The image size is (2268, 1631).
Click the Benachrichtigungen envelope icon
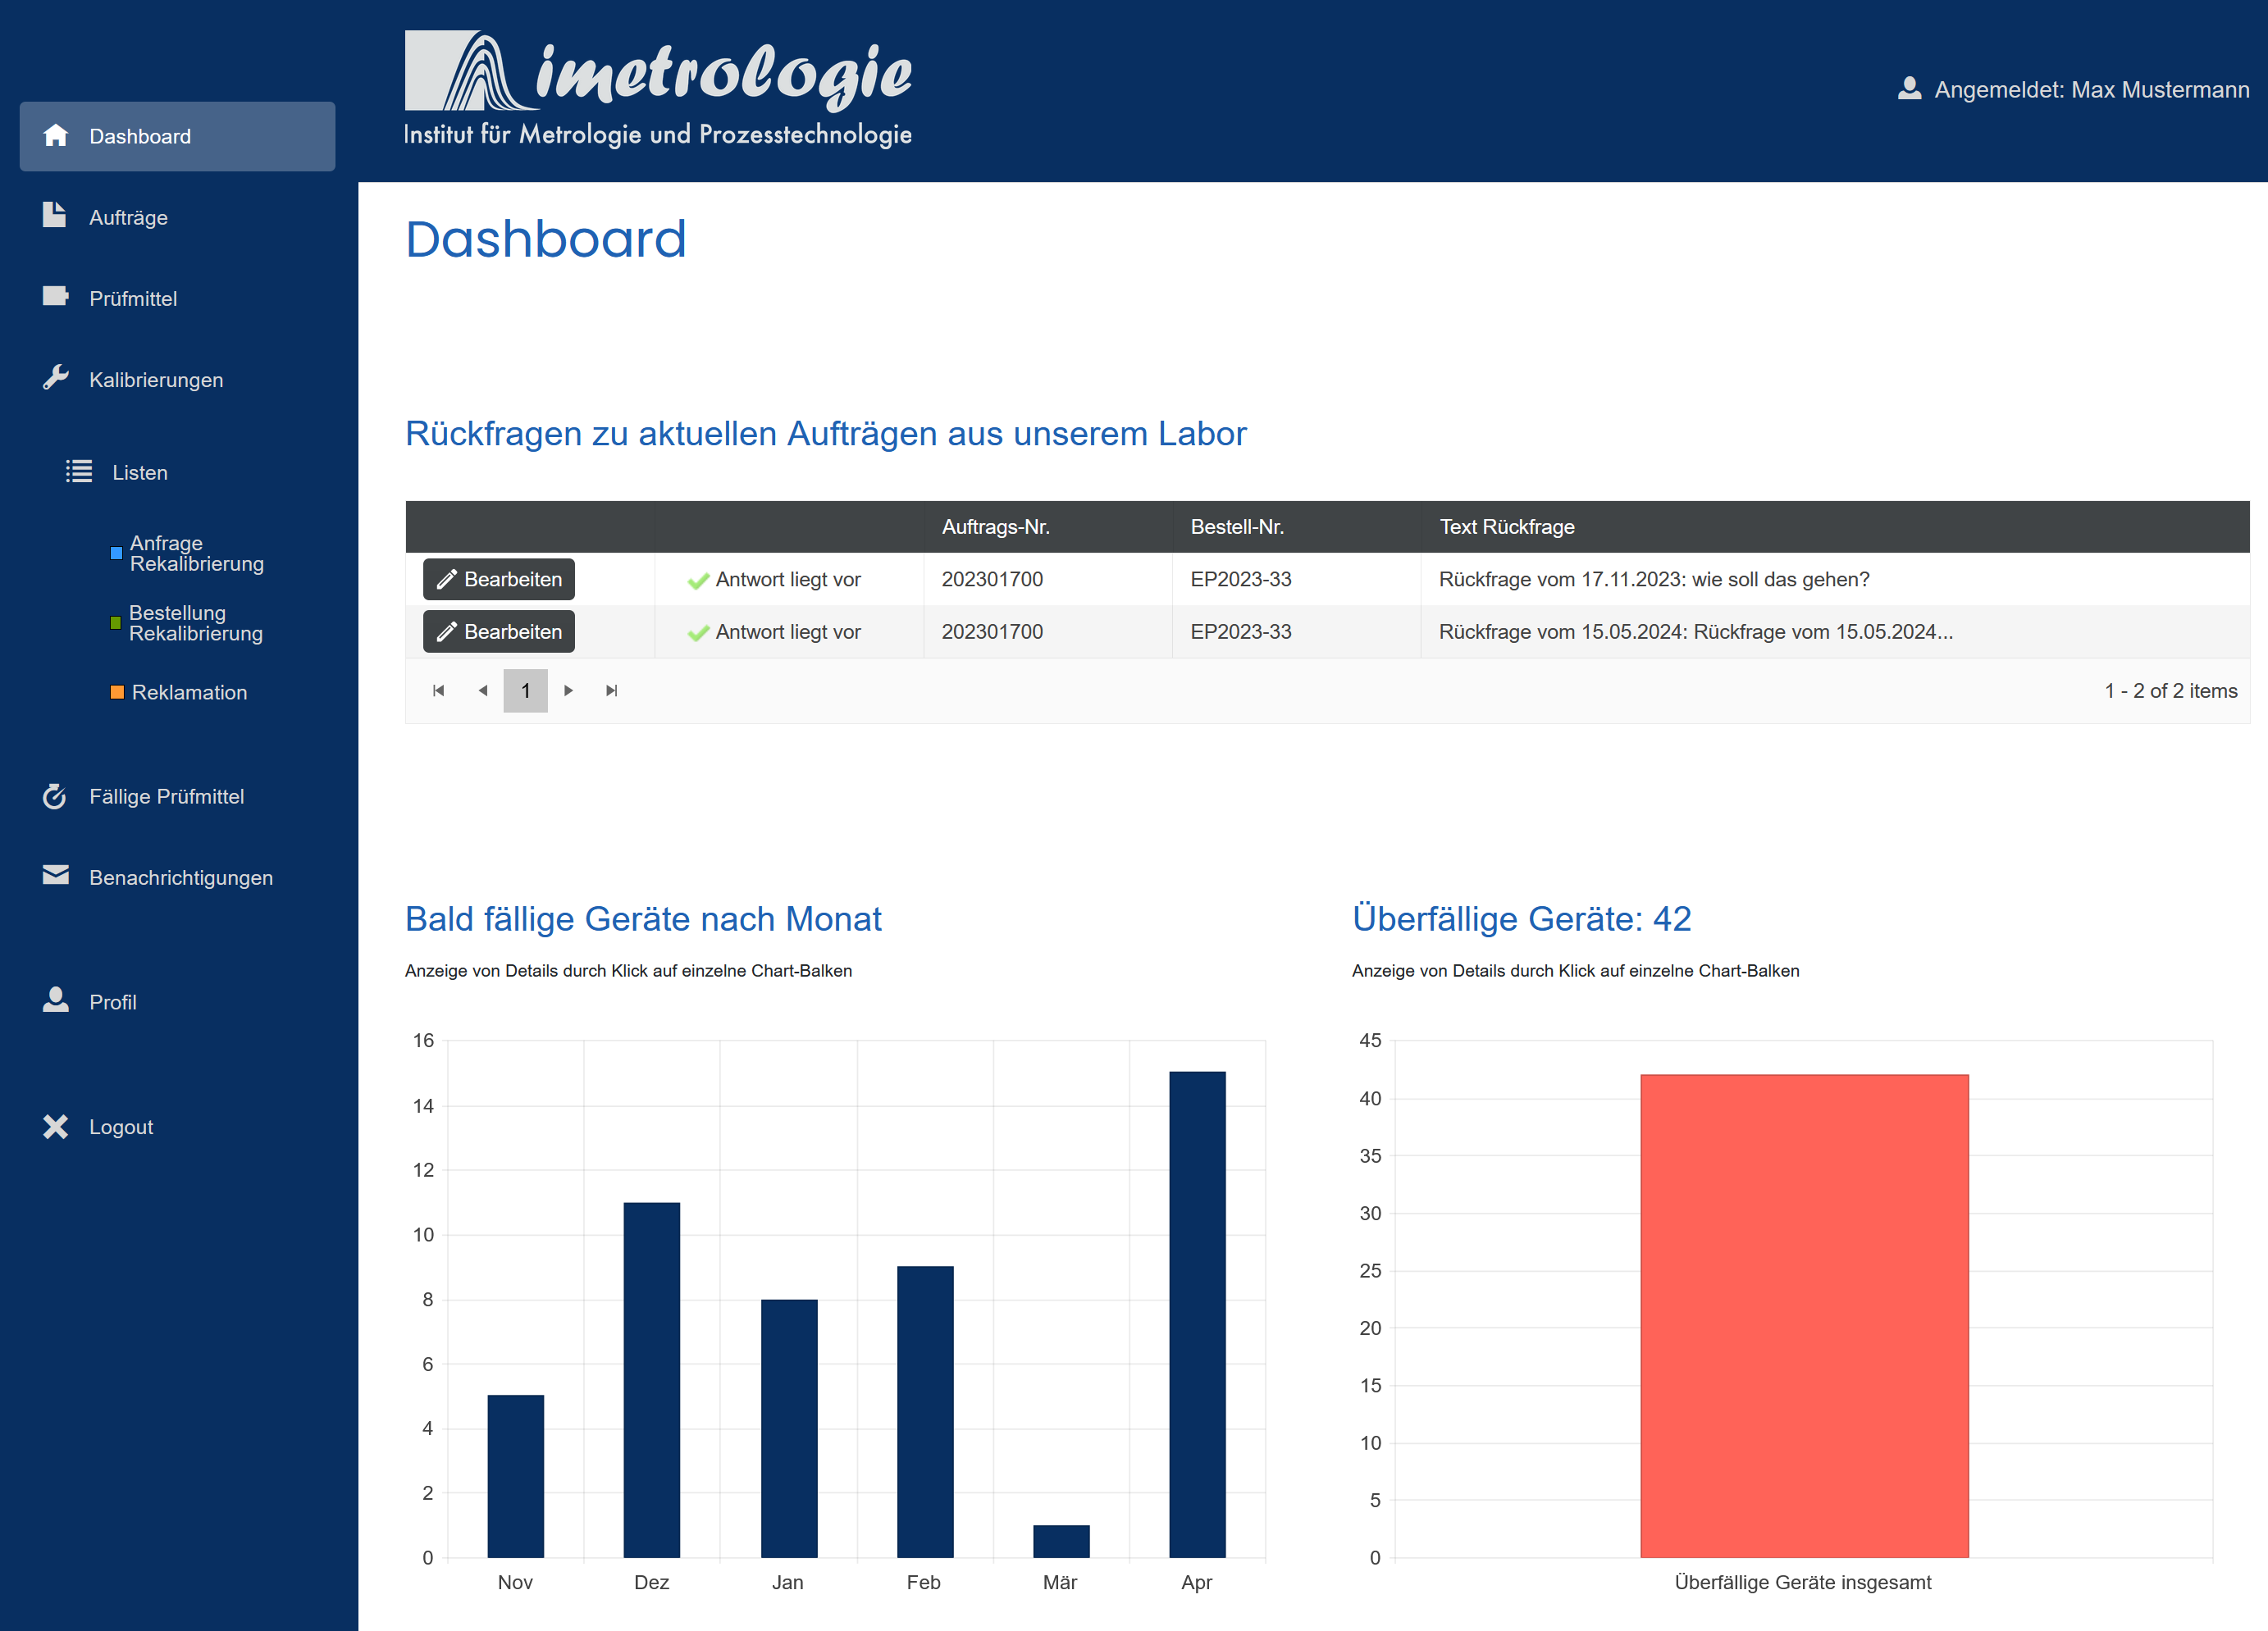[x=56, y=875]
